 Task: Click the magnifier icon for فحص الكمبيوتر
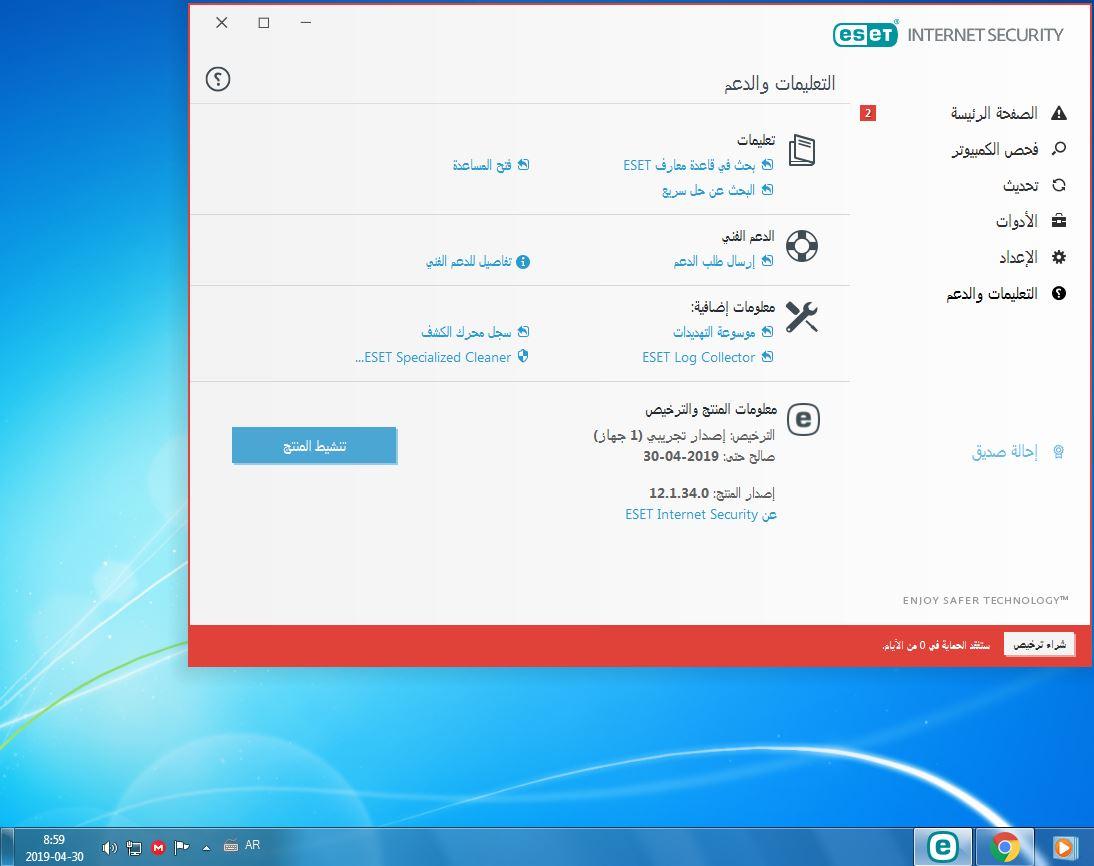1058,149
